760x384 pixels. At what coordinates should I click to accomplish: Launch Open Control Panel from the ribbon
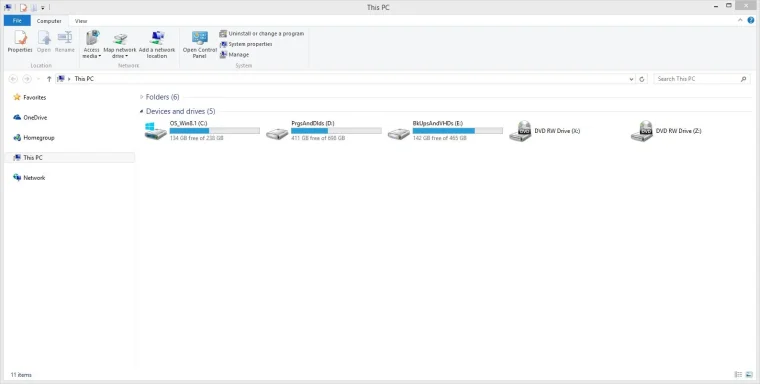(x=199, y=45)
